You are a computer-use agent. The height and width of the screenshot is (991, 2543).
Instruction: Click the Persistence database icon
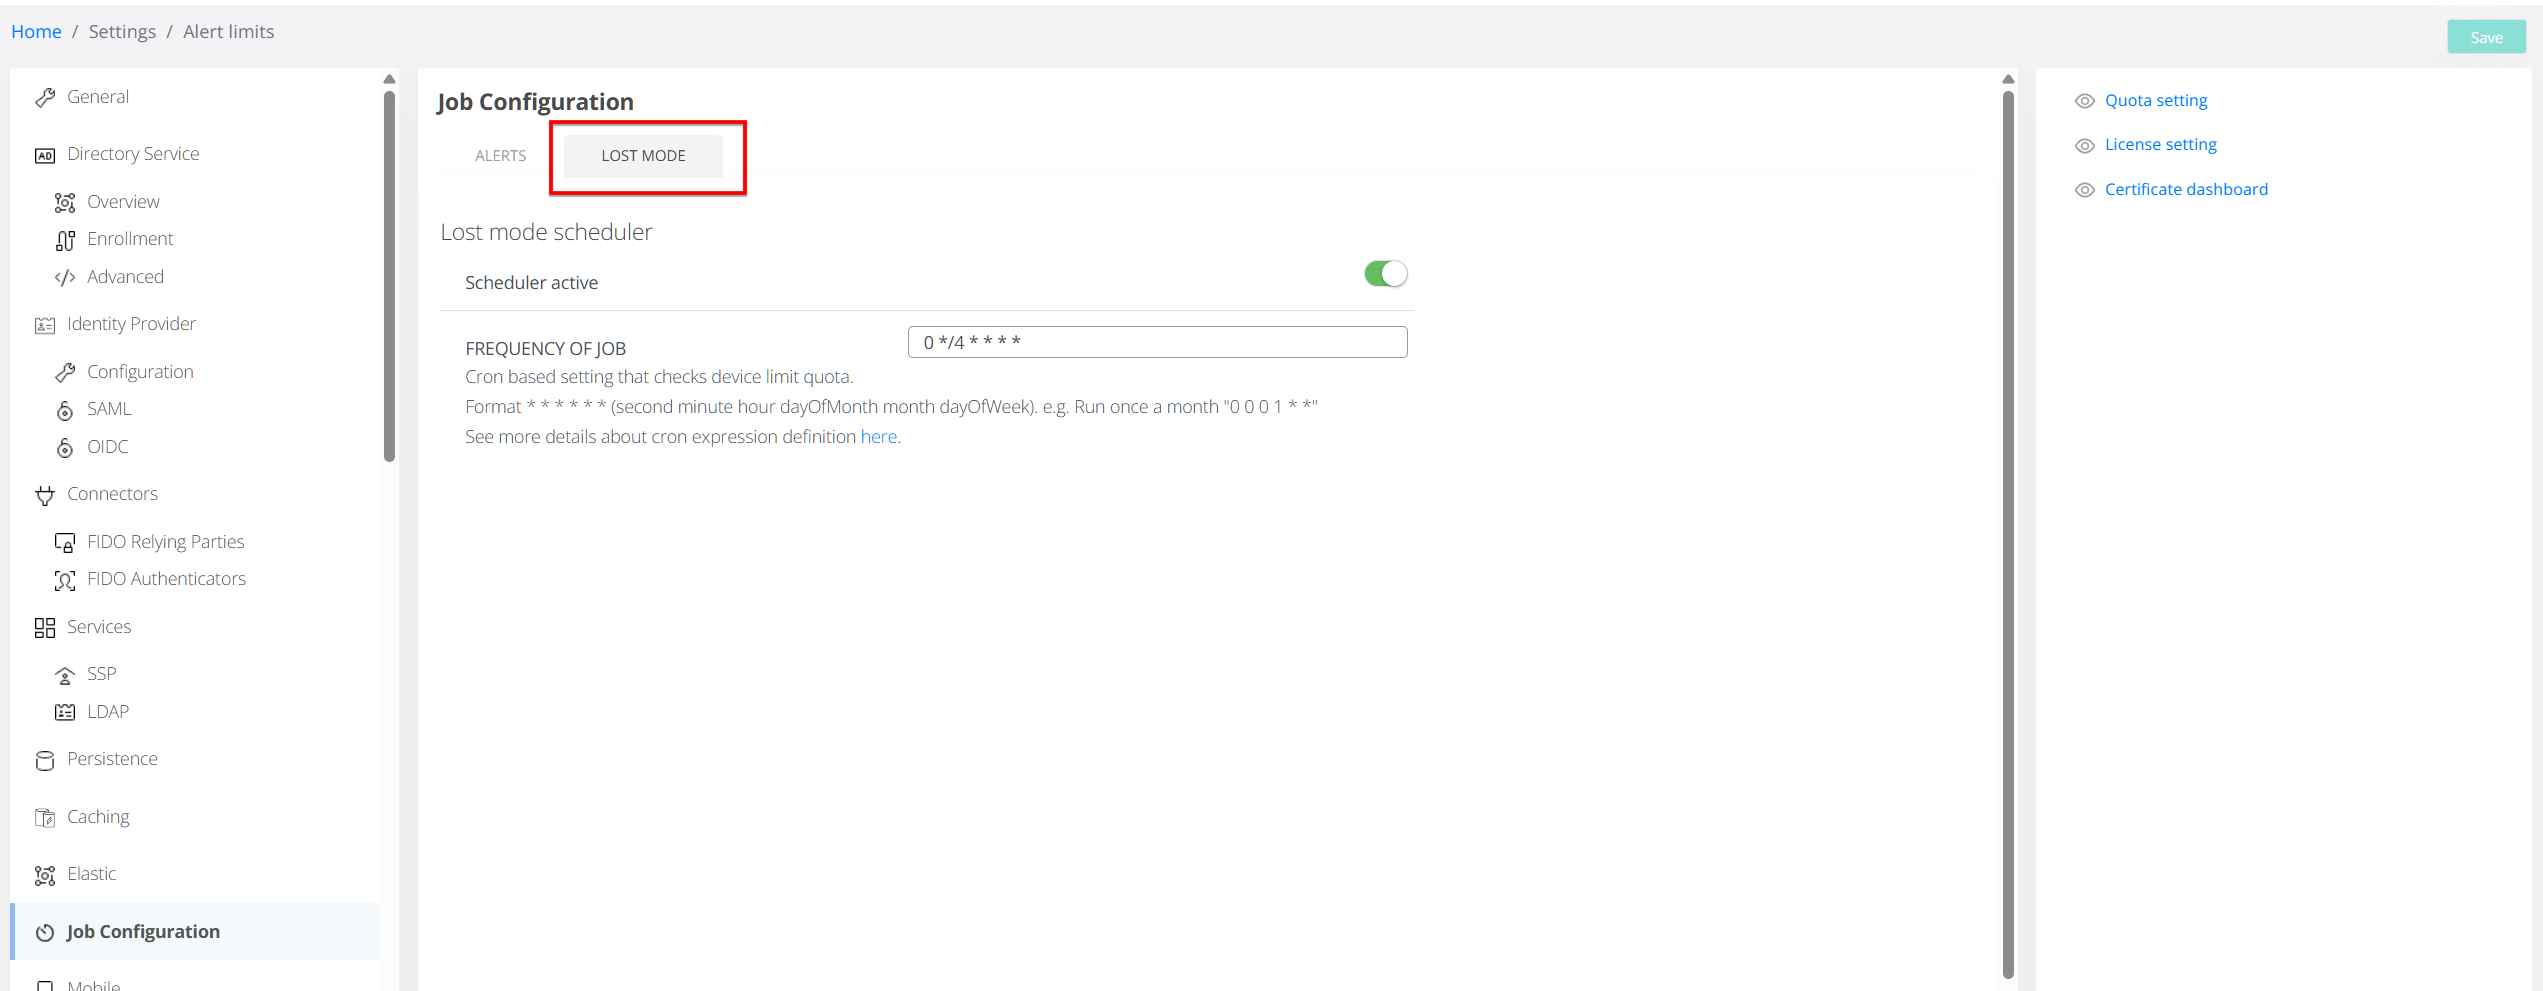coord(45,760)
